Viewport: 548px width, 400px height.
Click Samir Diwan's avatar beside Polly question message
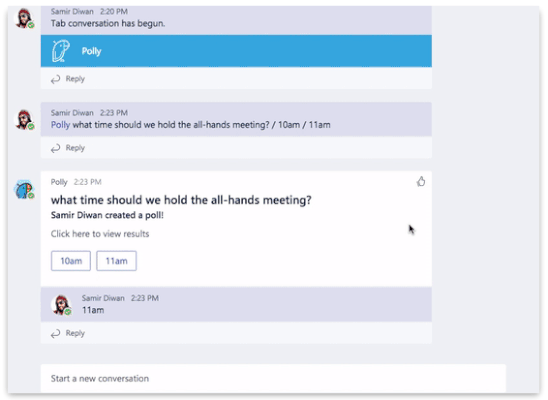click(x=24, y=119)
